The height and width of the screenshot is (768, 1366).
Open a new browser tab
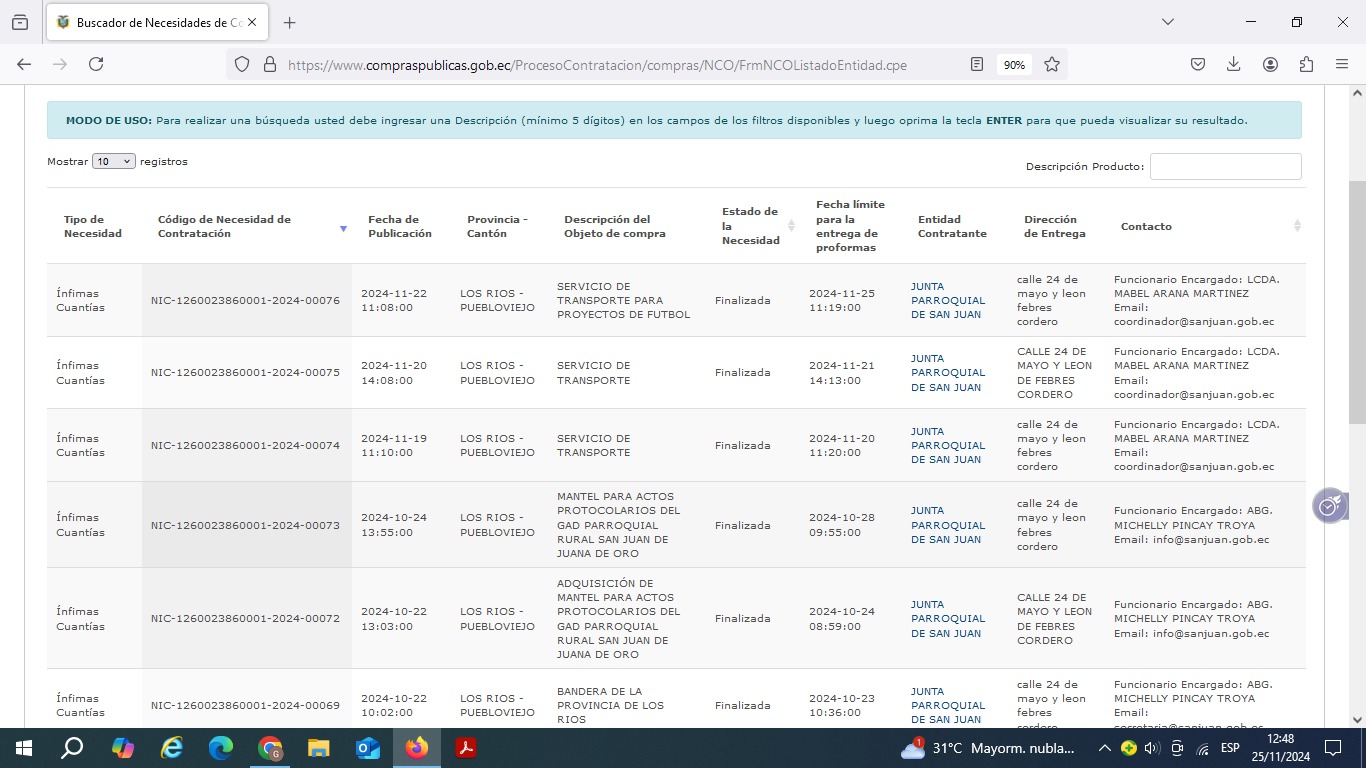290,22
